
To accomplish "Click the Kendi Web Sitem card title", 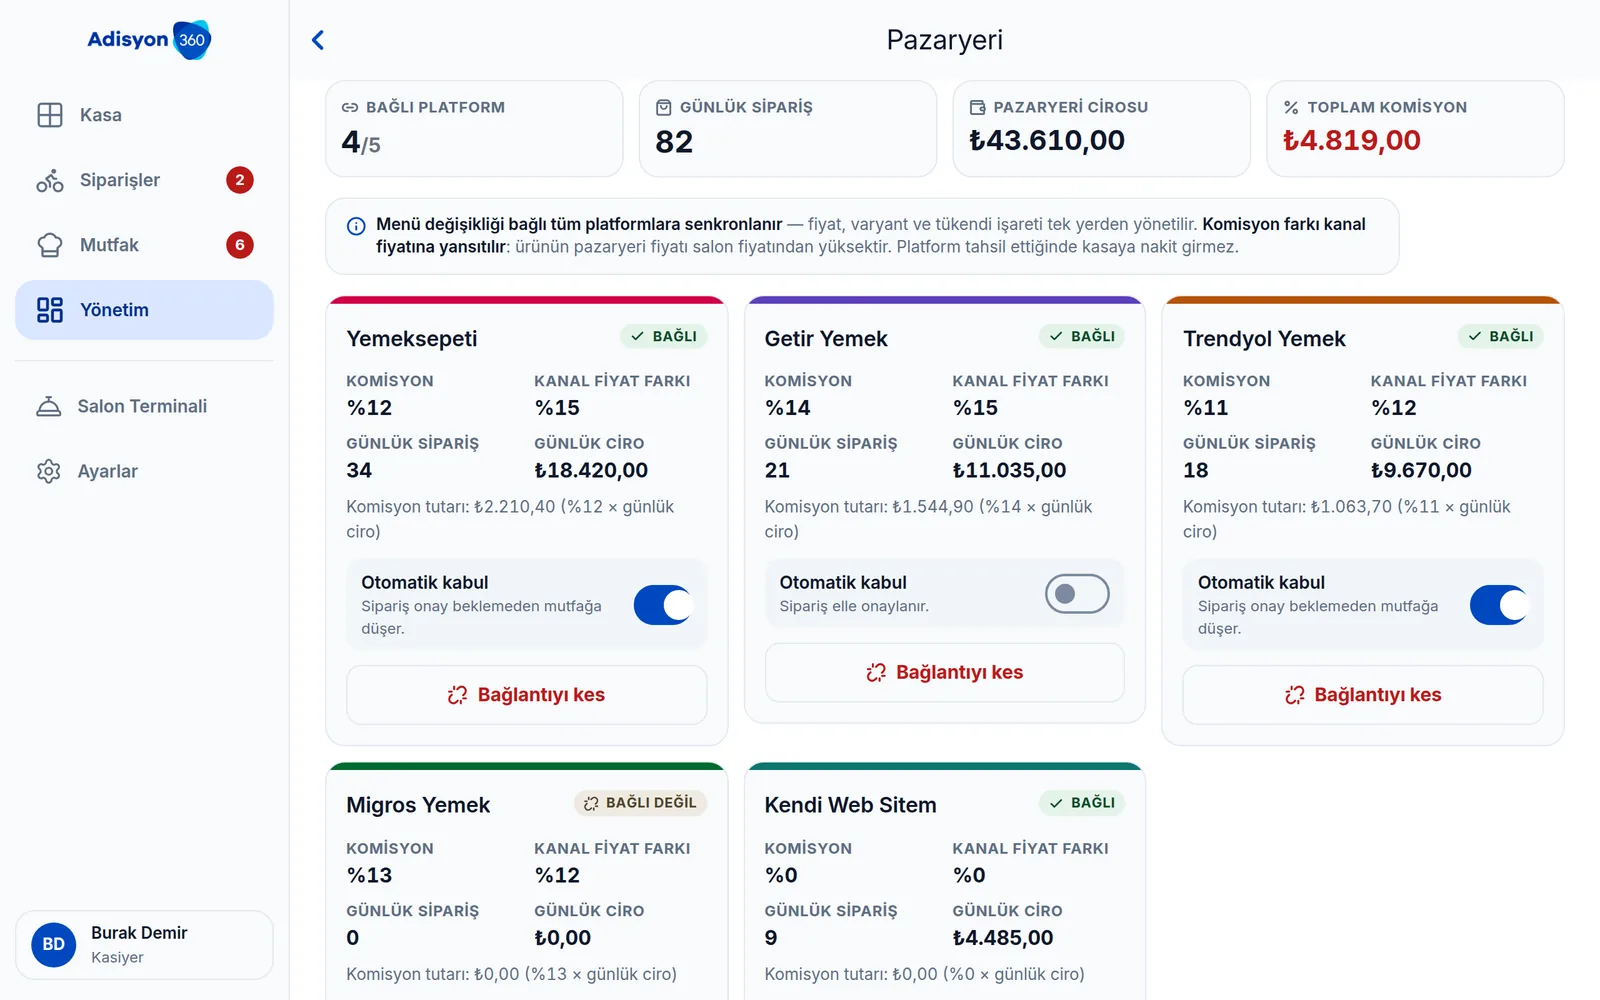I will pos(851,805).
